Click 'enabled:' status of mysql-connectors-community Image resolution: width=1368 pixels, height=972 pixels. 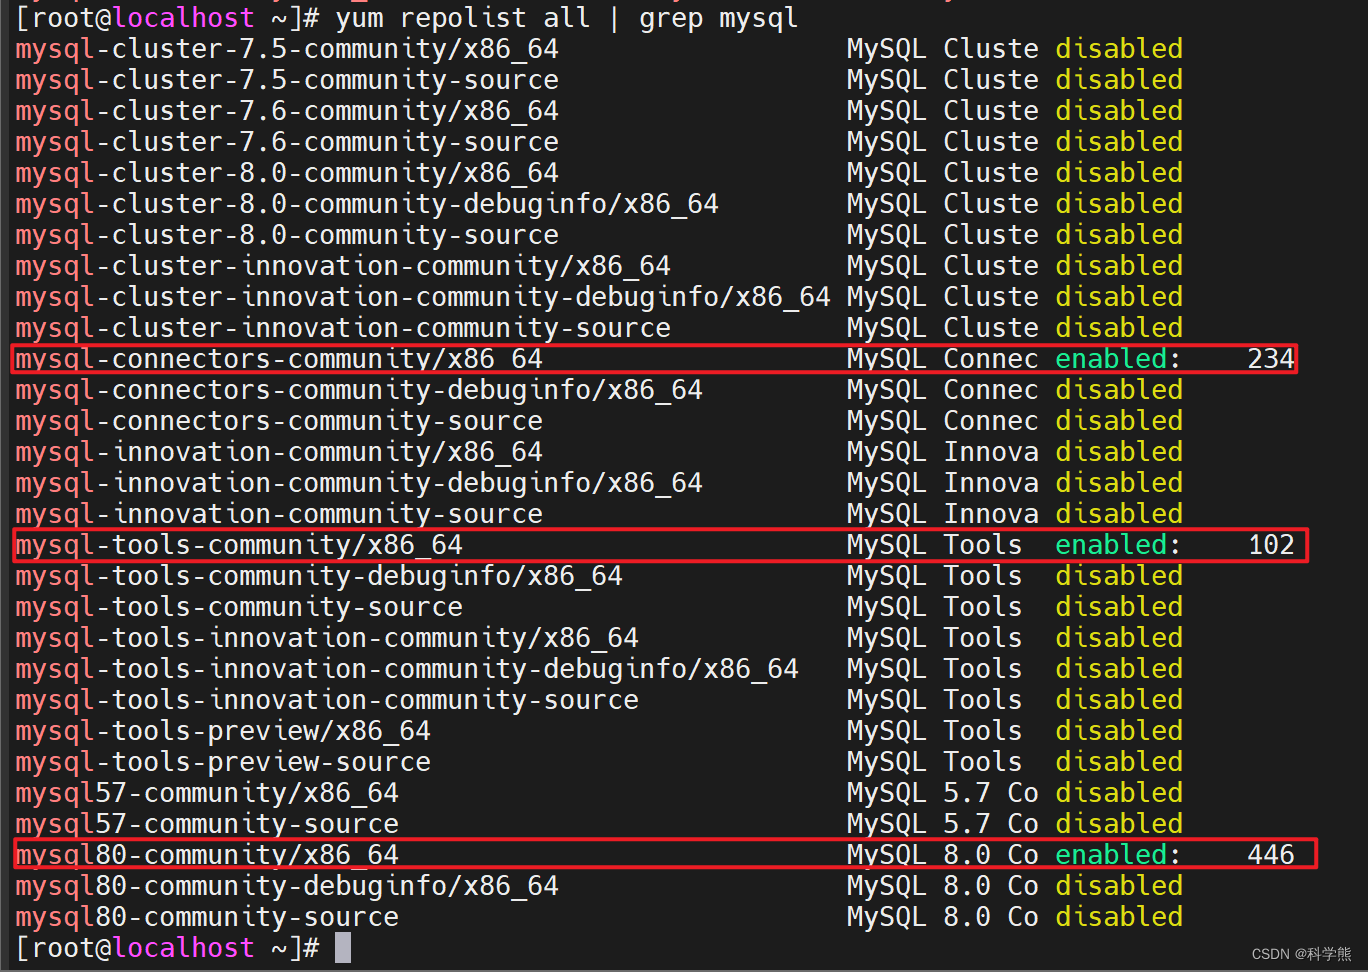pyautogui.click(x=1119, y=359)
